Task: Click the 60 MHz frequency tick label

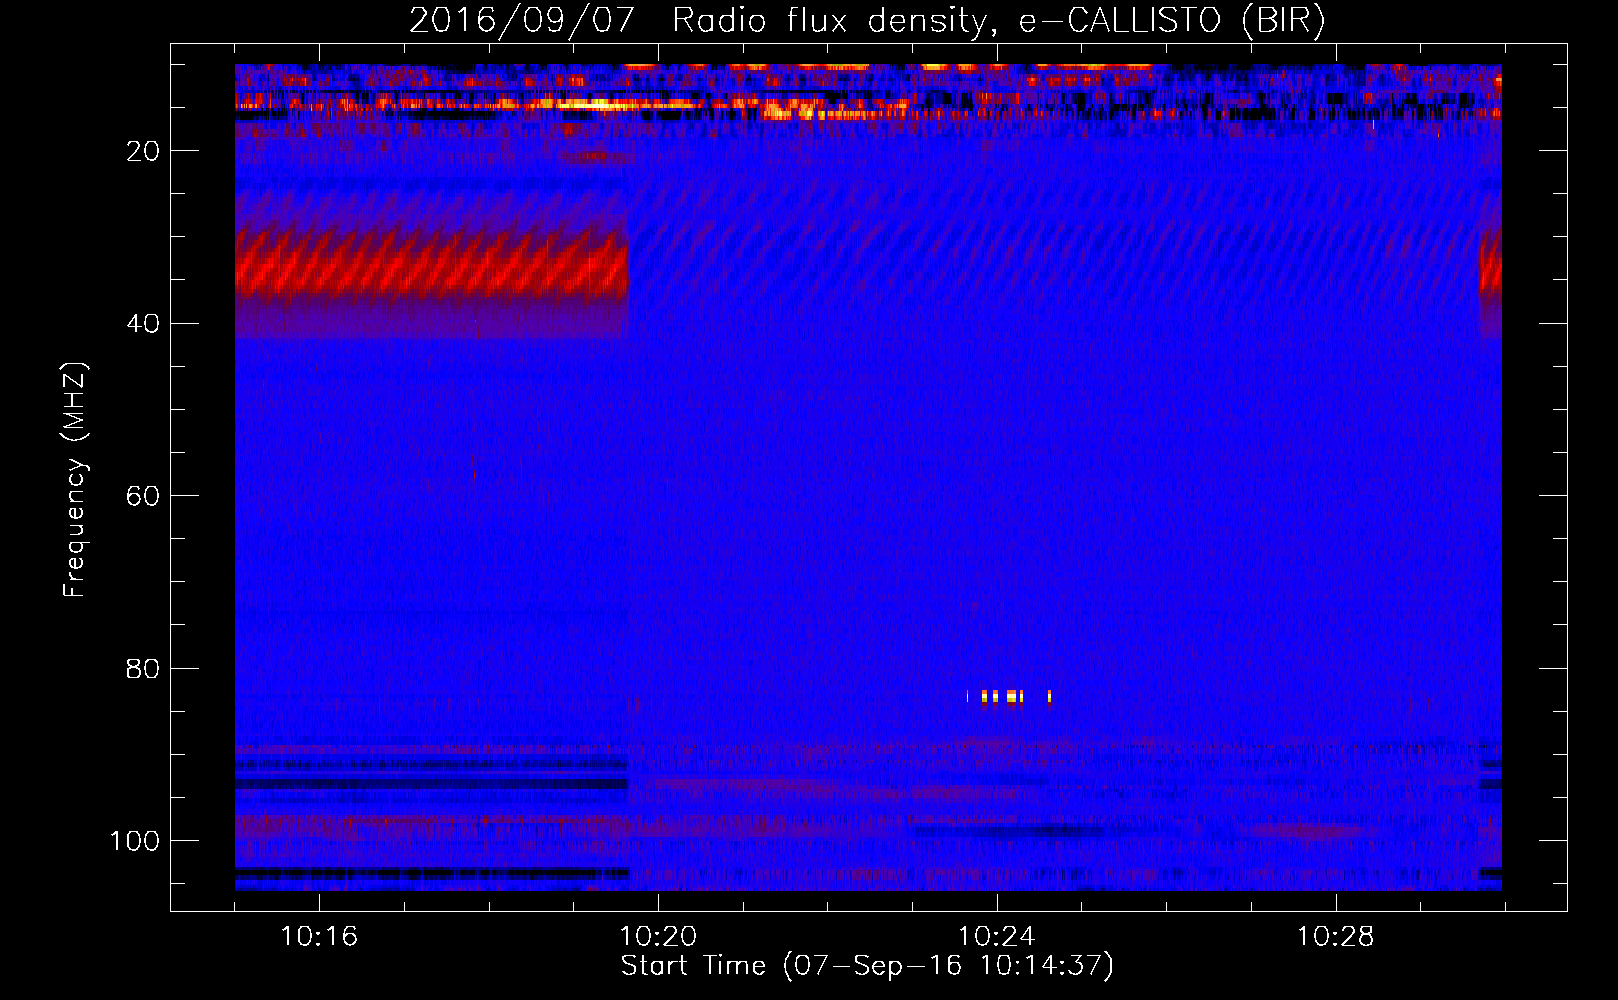Action: point(144,496)
